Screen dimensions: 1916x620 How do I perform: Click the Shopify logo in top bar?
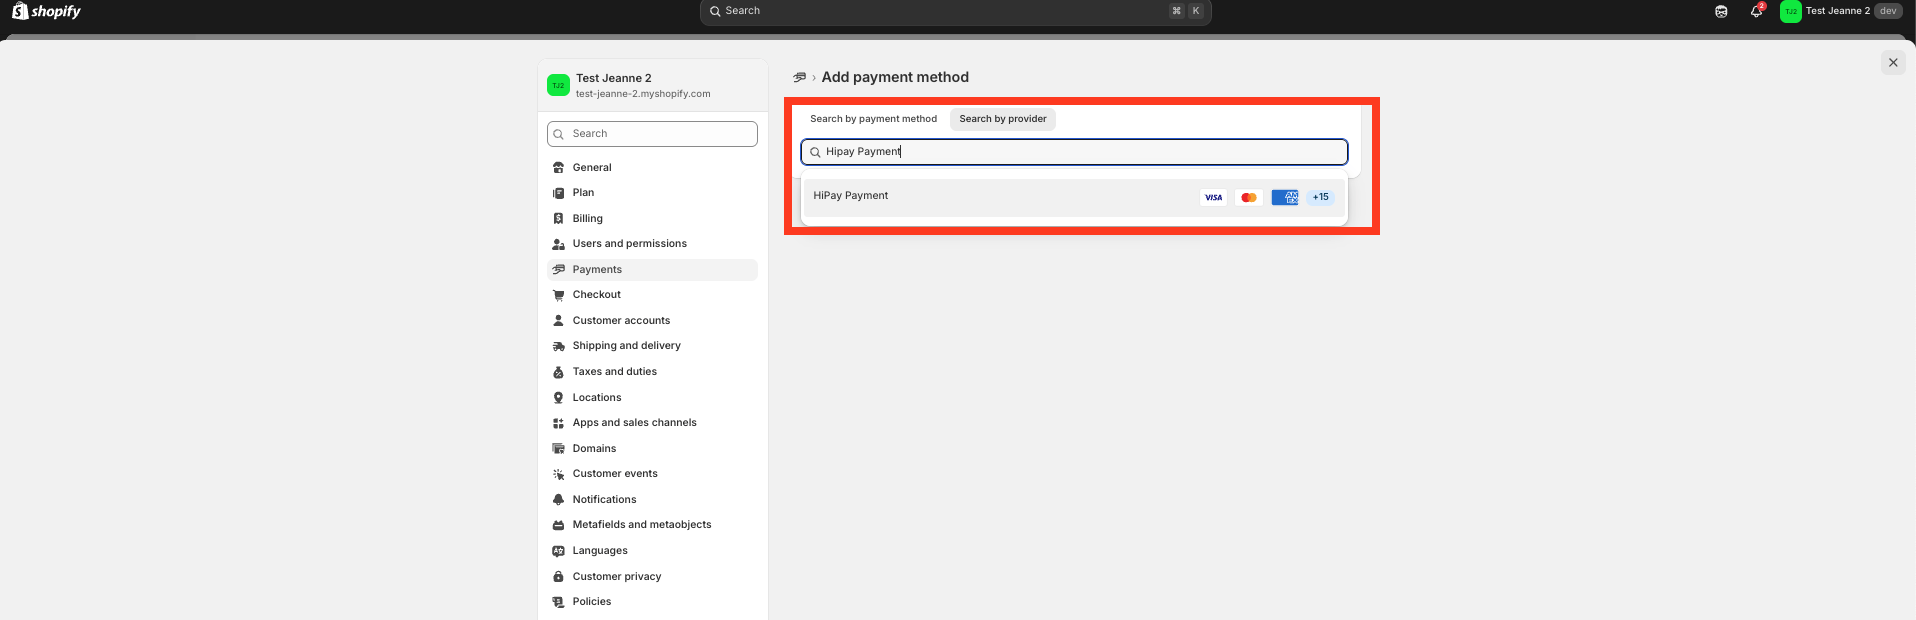(x=46, y=11)
